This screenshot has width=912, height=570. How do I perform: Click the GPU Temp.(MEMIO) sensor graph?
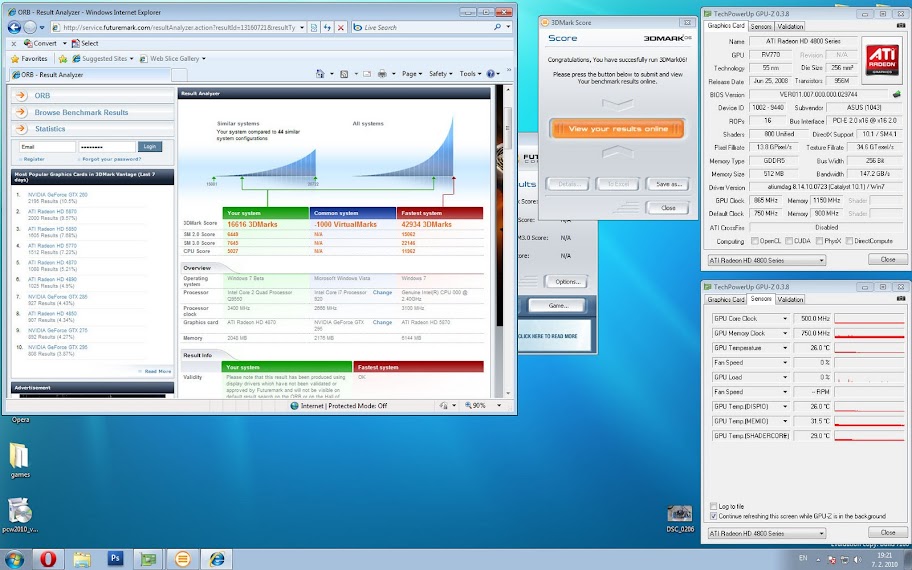[869, 421]
